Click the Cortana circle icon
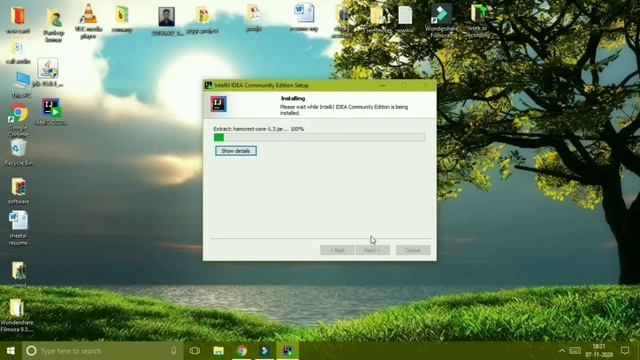 click(31, 351)
